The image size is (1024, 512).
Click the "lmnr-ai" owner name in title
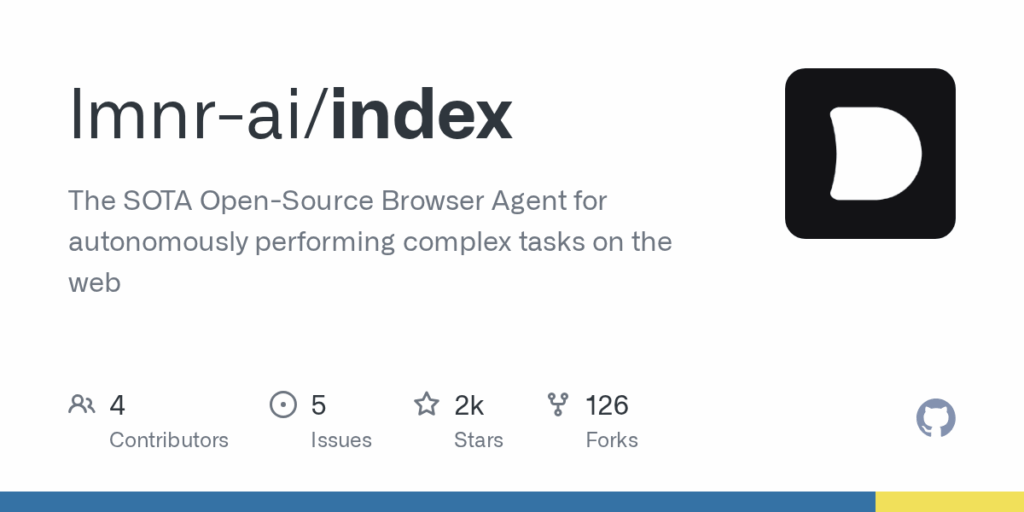pos(184,114)
